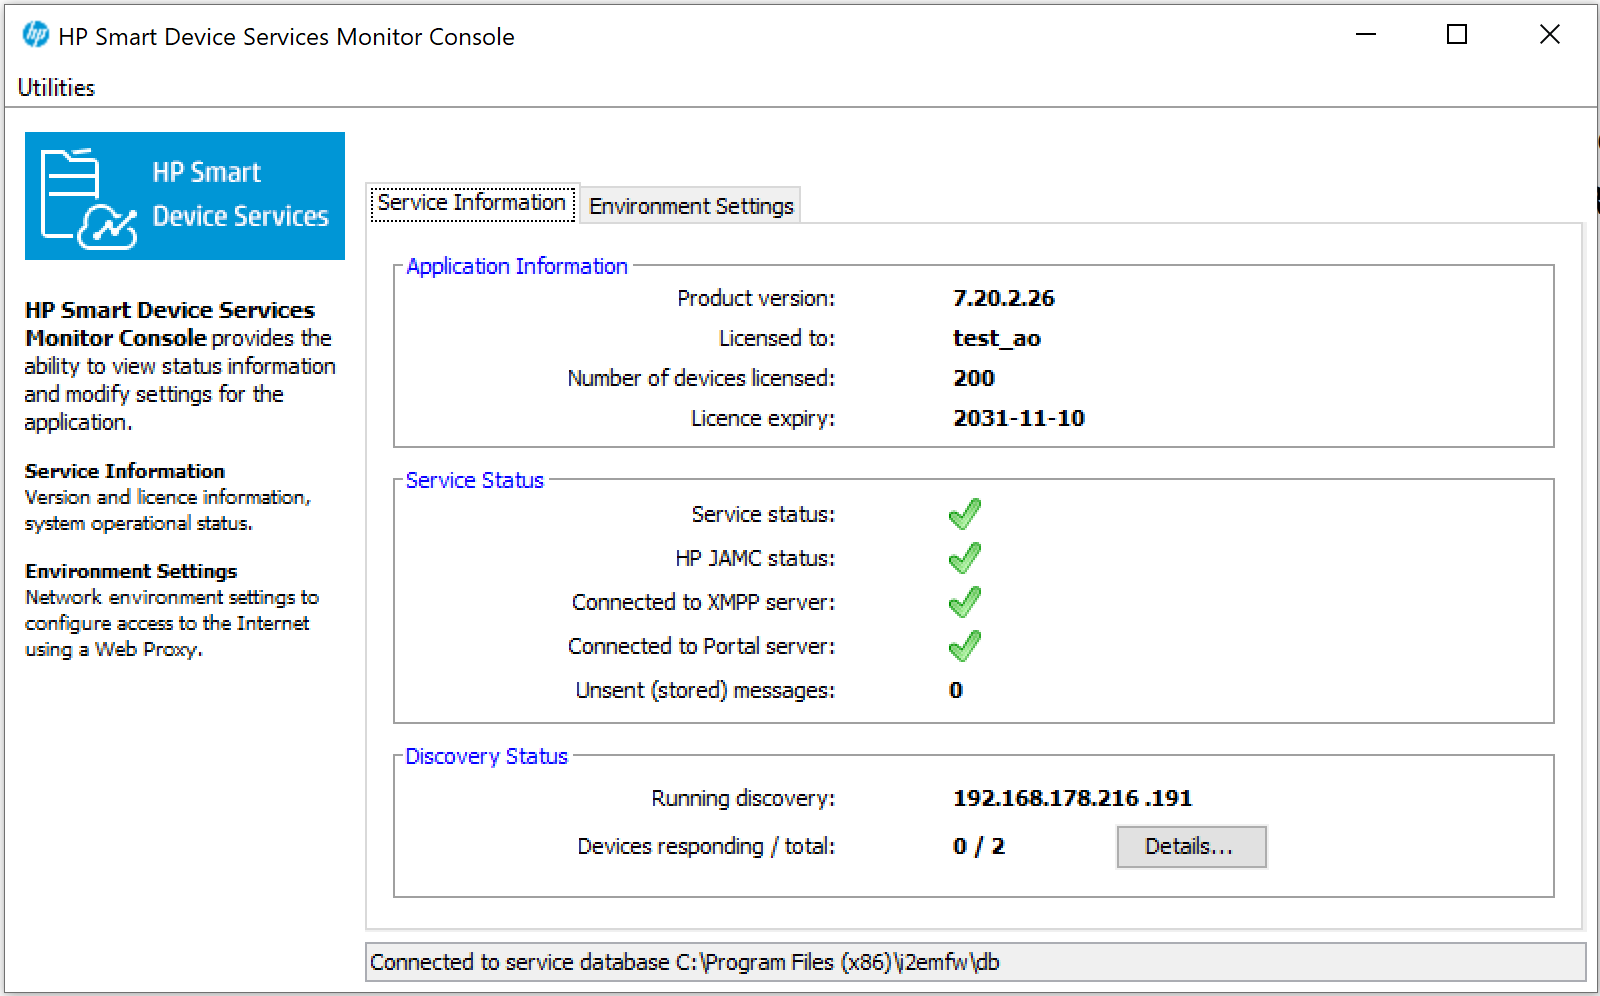Click the Application Information group heading
The width and height of the screenshot is (1600, 996).
point(517,267)
